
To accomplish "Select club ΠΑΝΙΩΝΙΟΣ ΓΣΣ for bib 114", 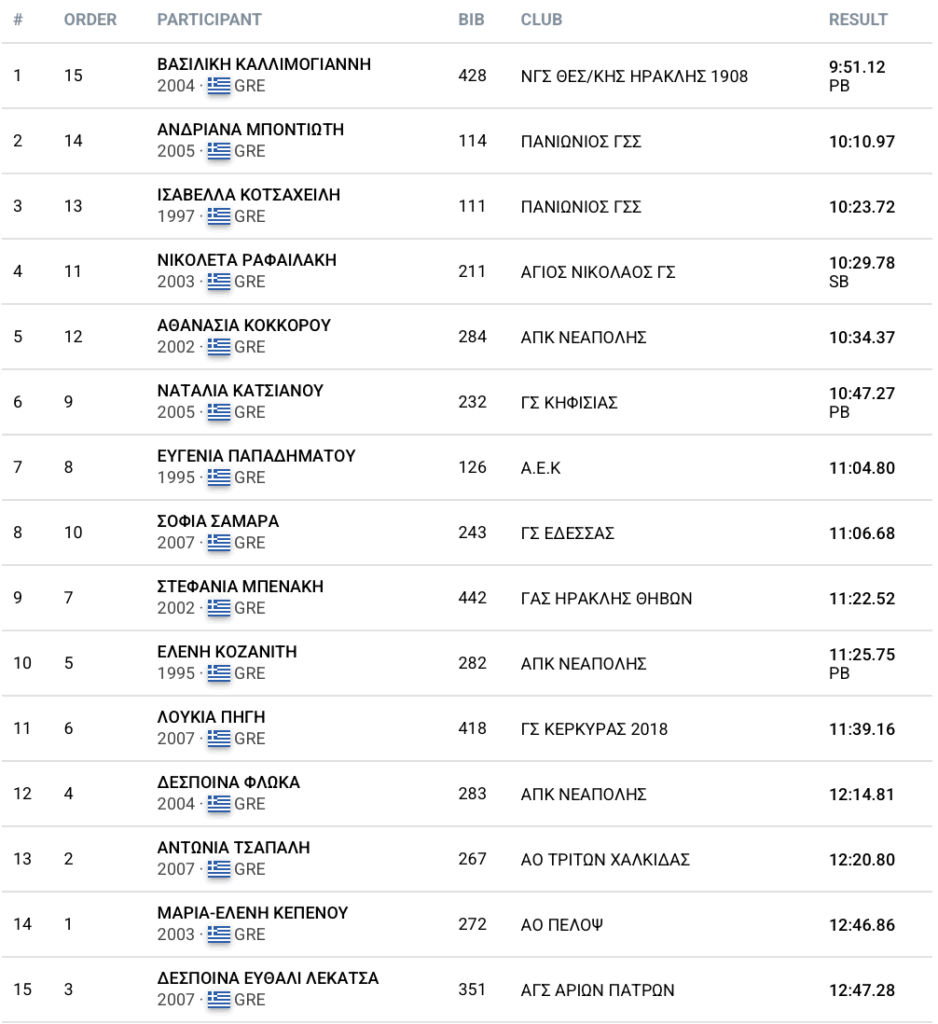I will pos(581,141).
